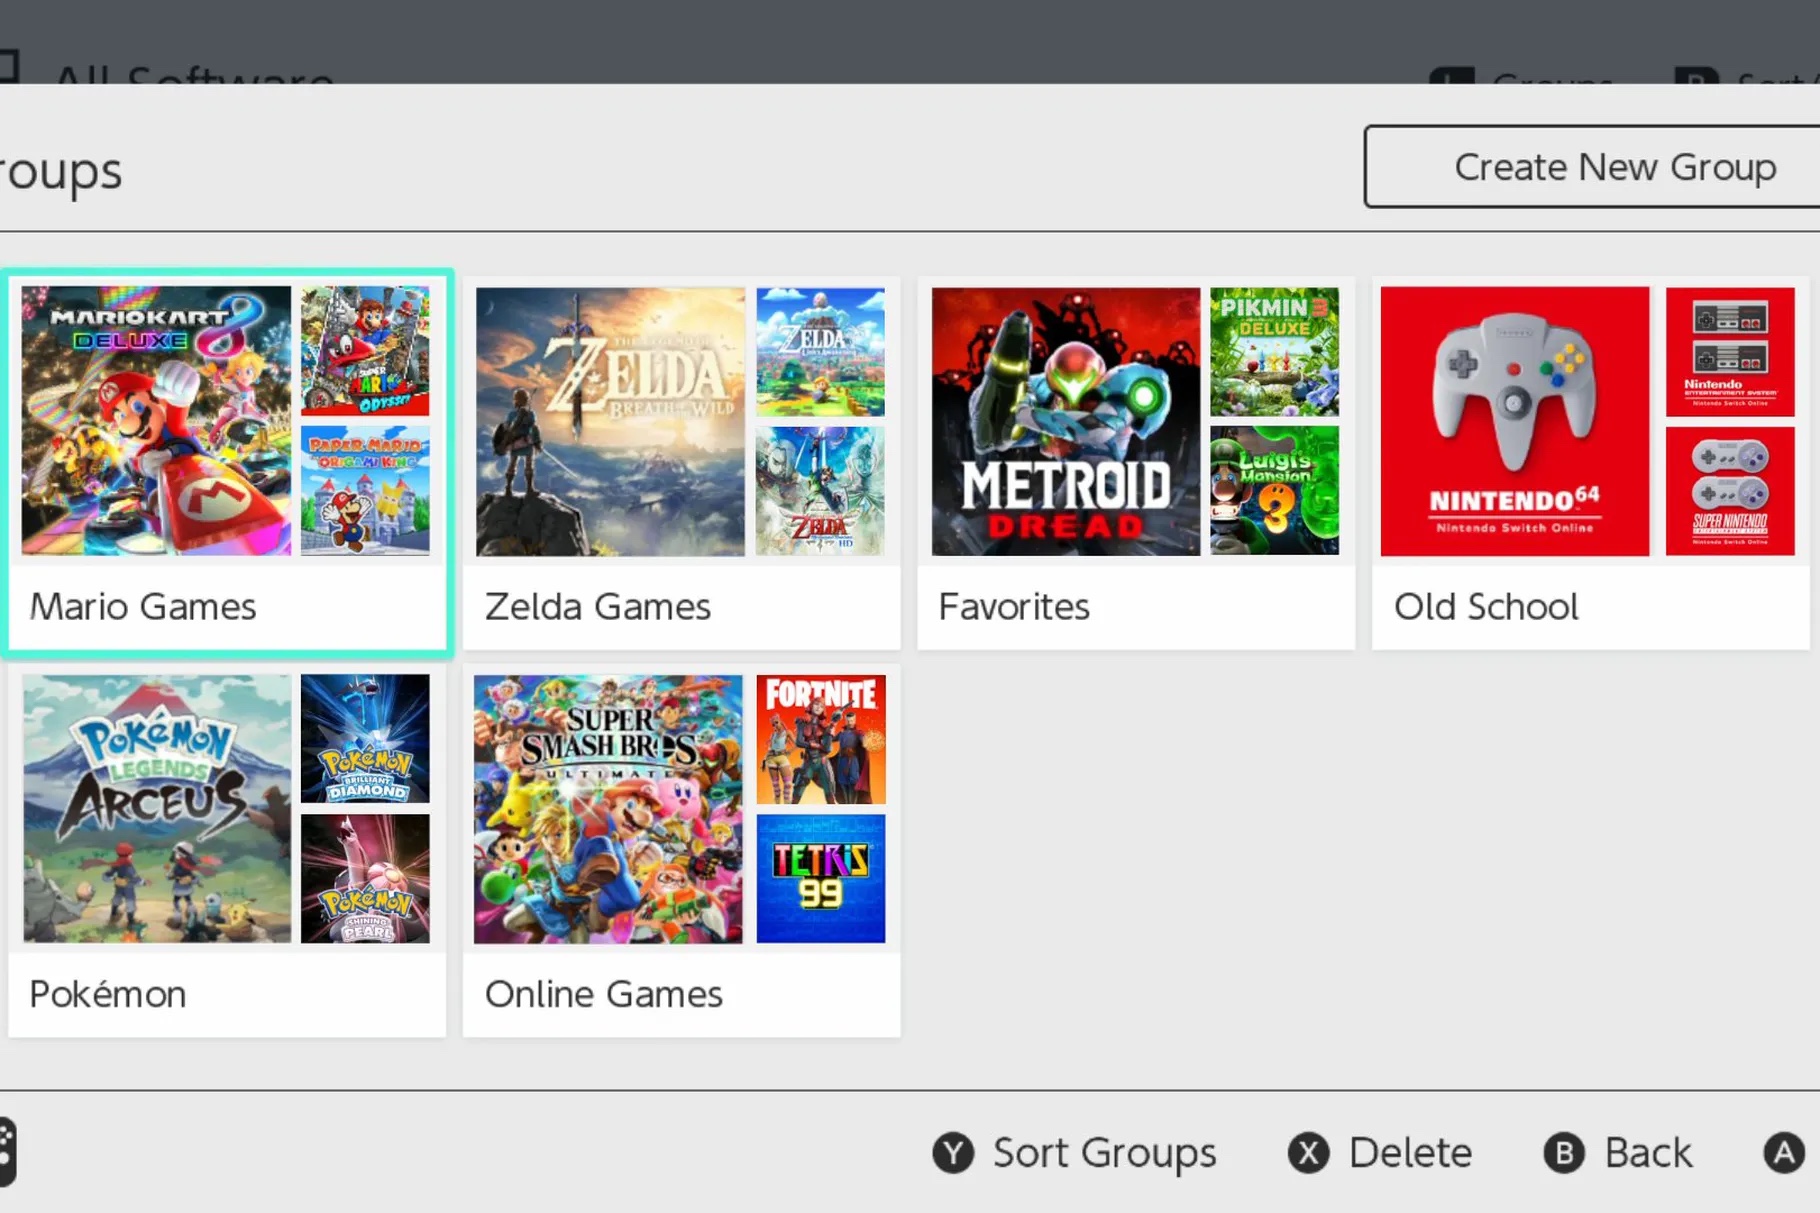Click the B button icon
Viewport: 1820px width, 1213px height.
pos(1564,1153)
